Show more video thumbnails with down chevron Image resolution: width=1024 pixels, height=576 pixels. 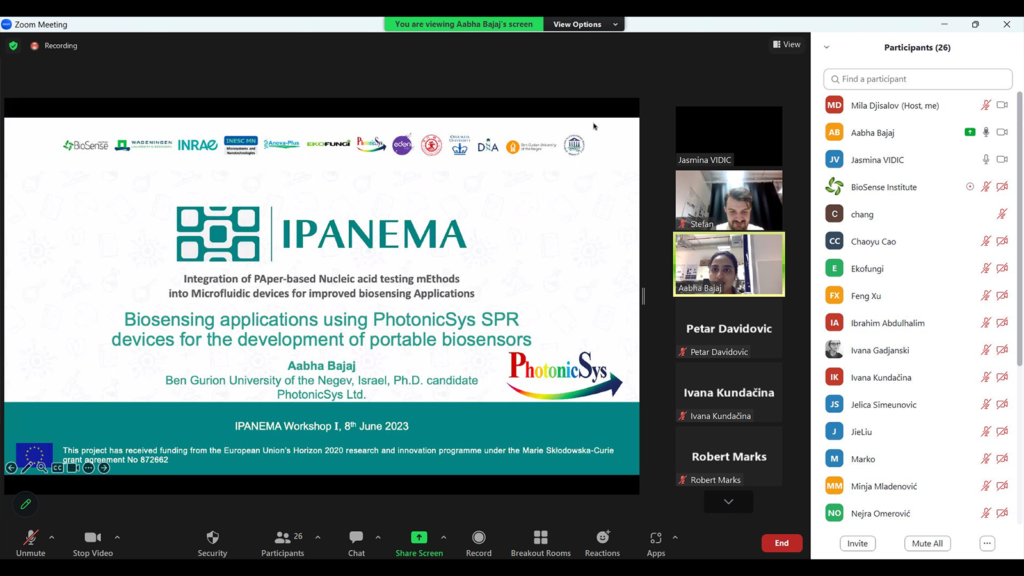pos(728,502)
